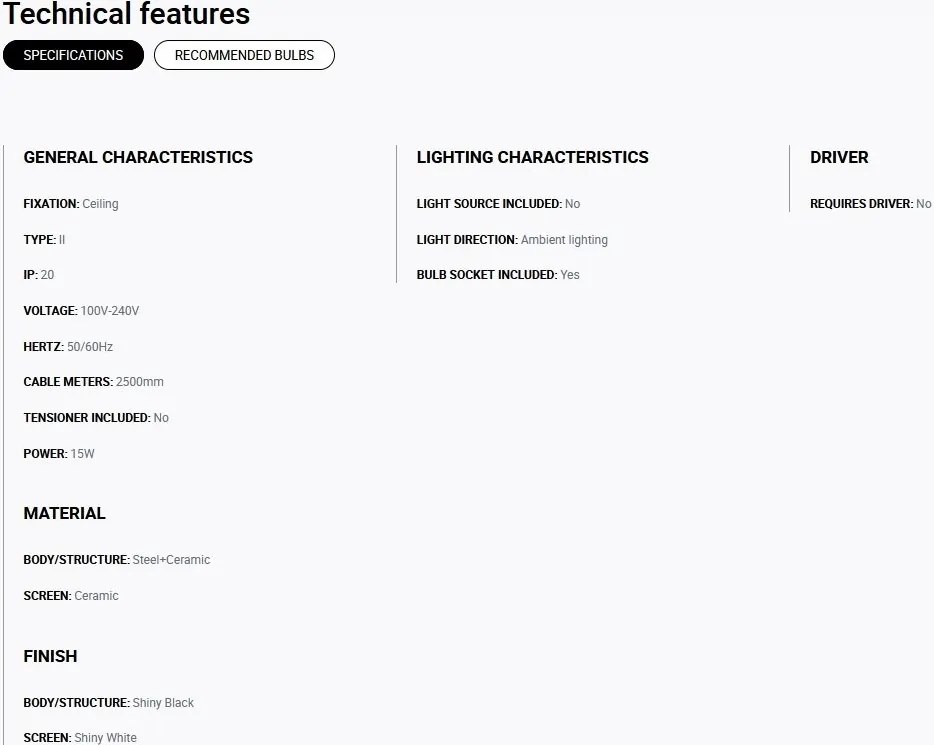Click the Technical features heading
This screenshot has width=934, height=745.
(127, 14)
